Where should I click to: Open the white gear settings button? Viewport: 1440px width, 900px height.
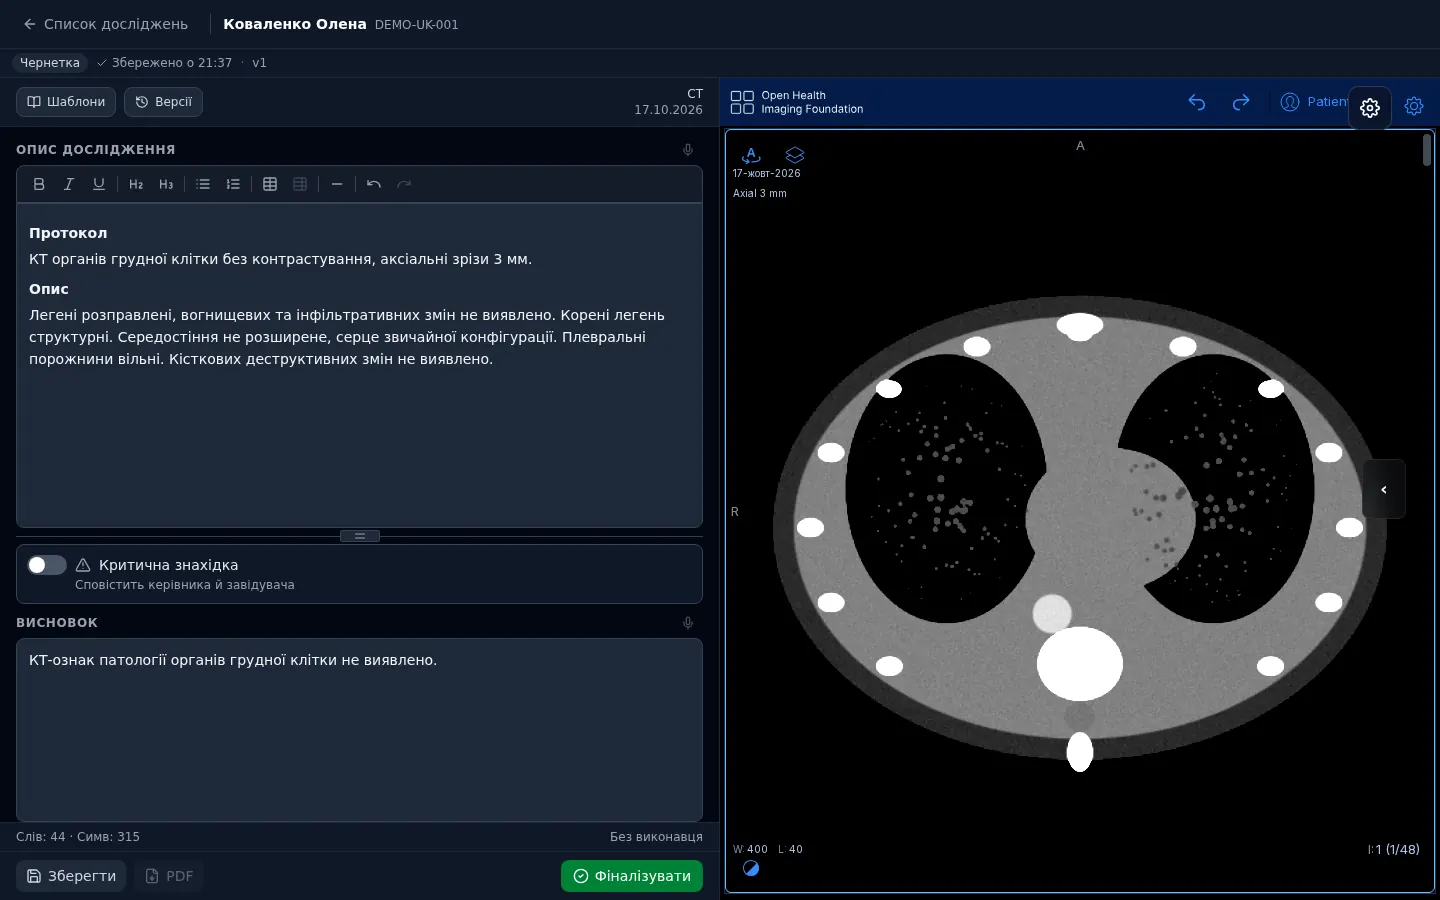pos(1370,108)
